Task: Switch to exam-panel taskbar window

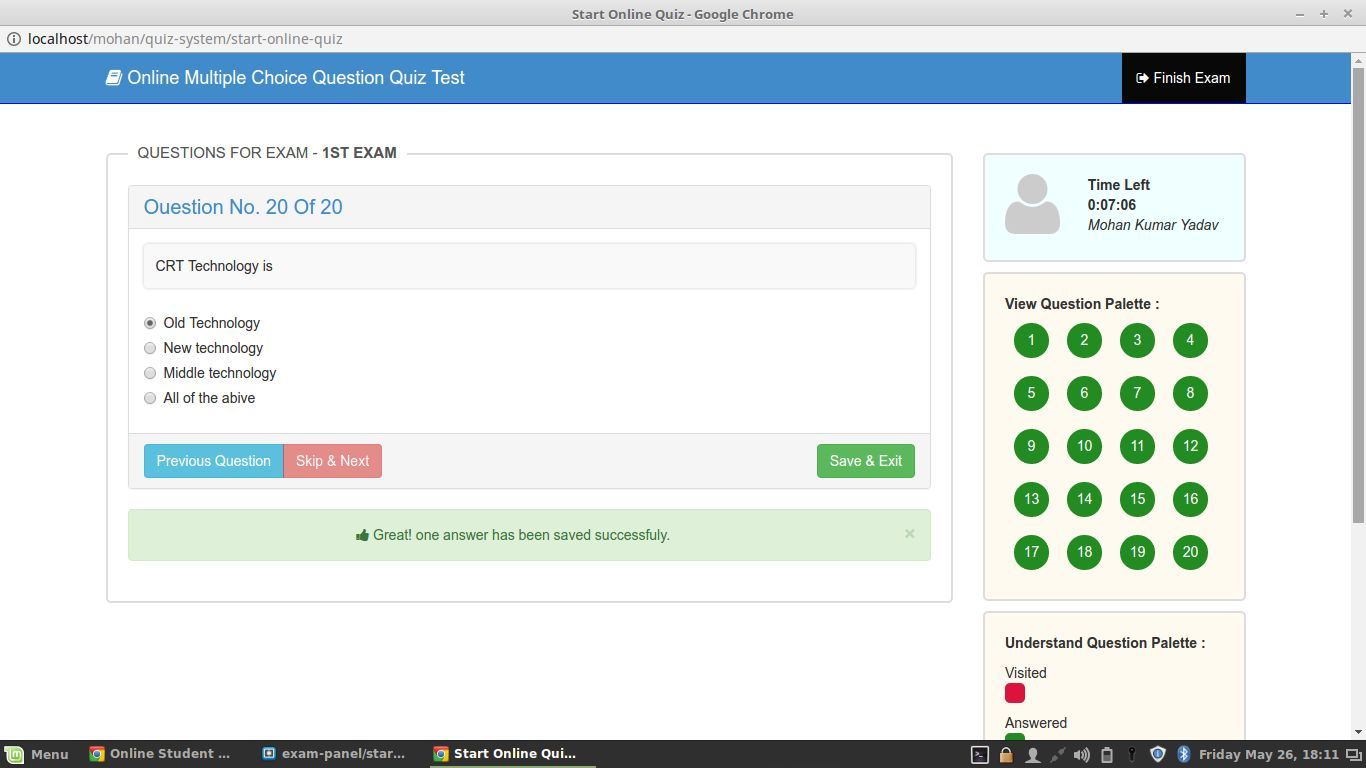Action: (x=333, y=754)
